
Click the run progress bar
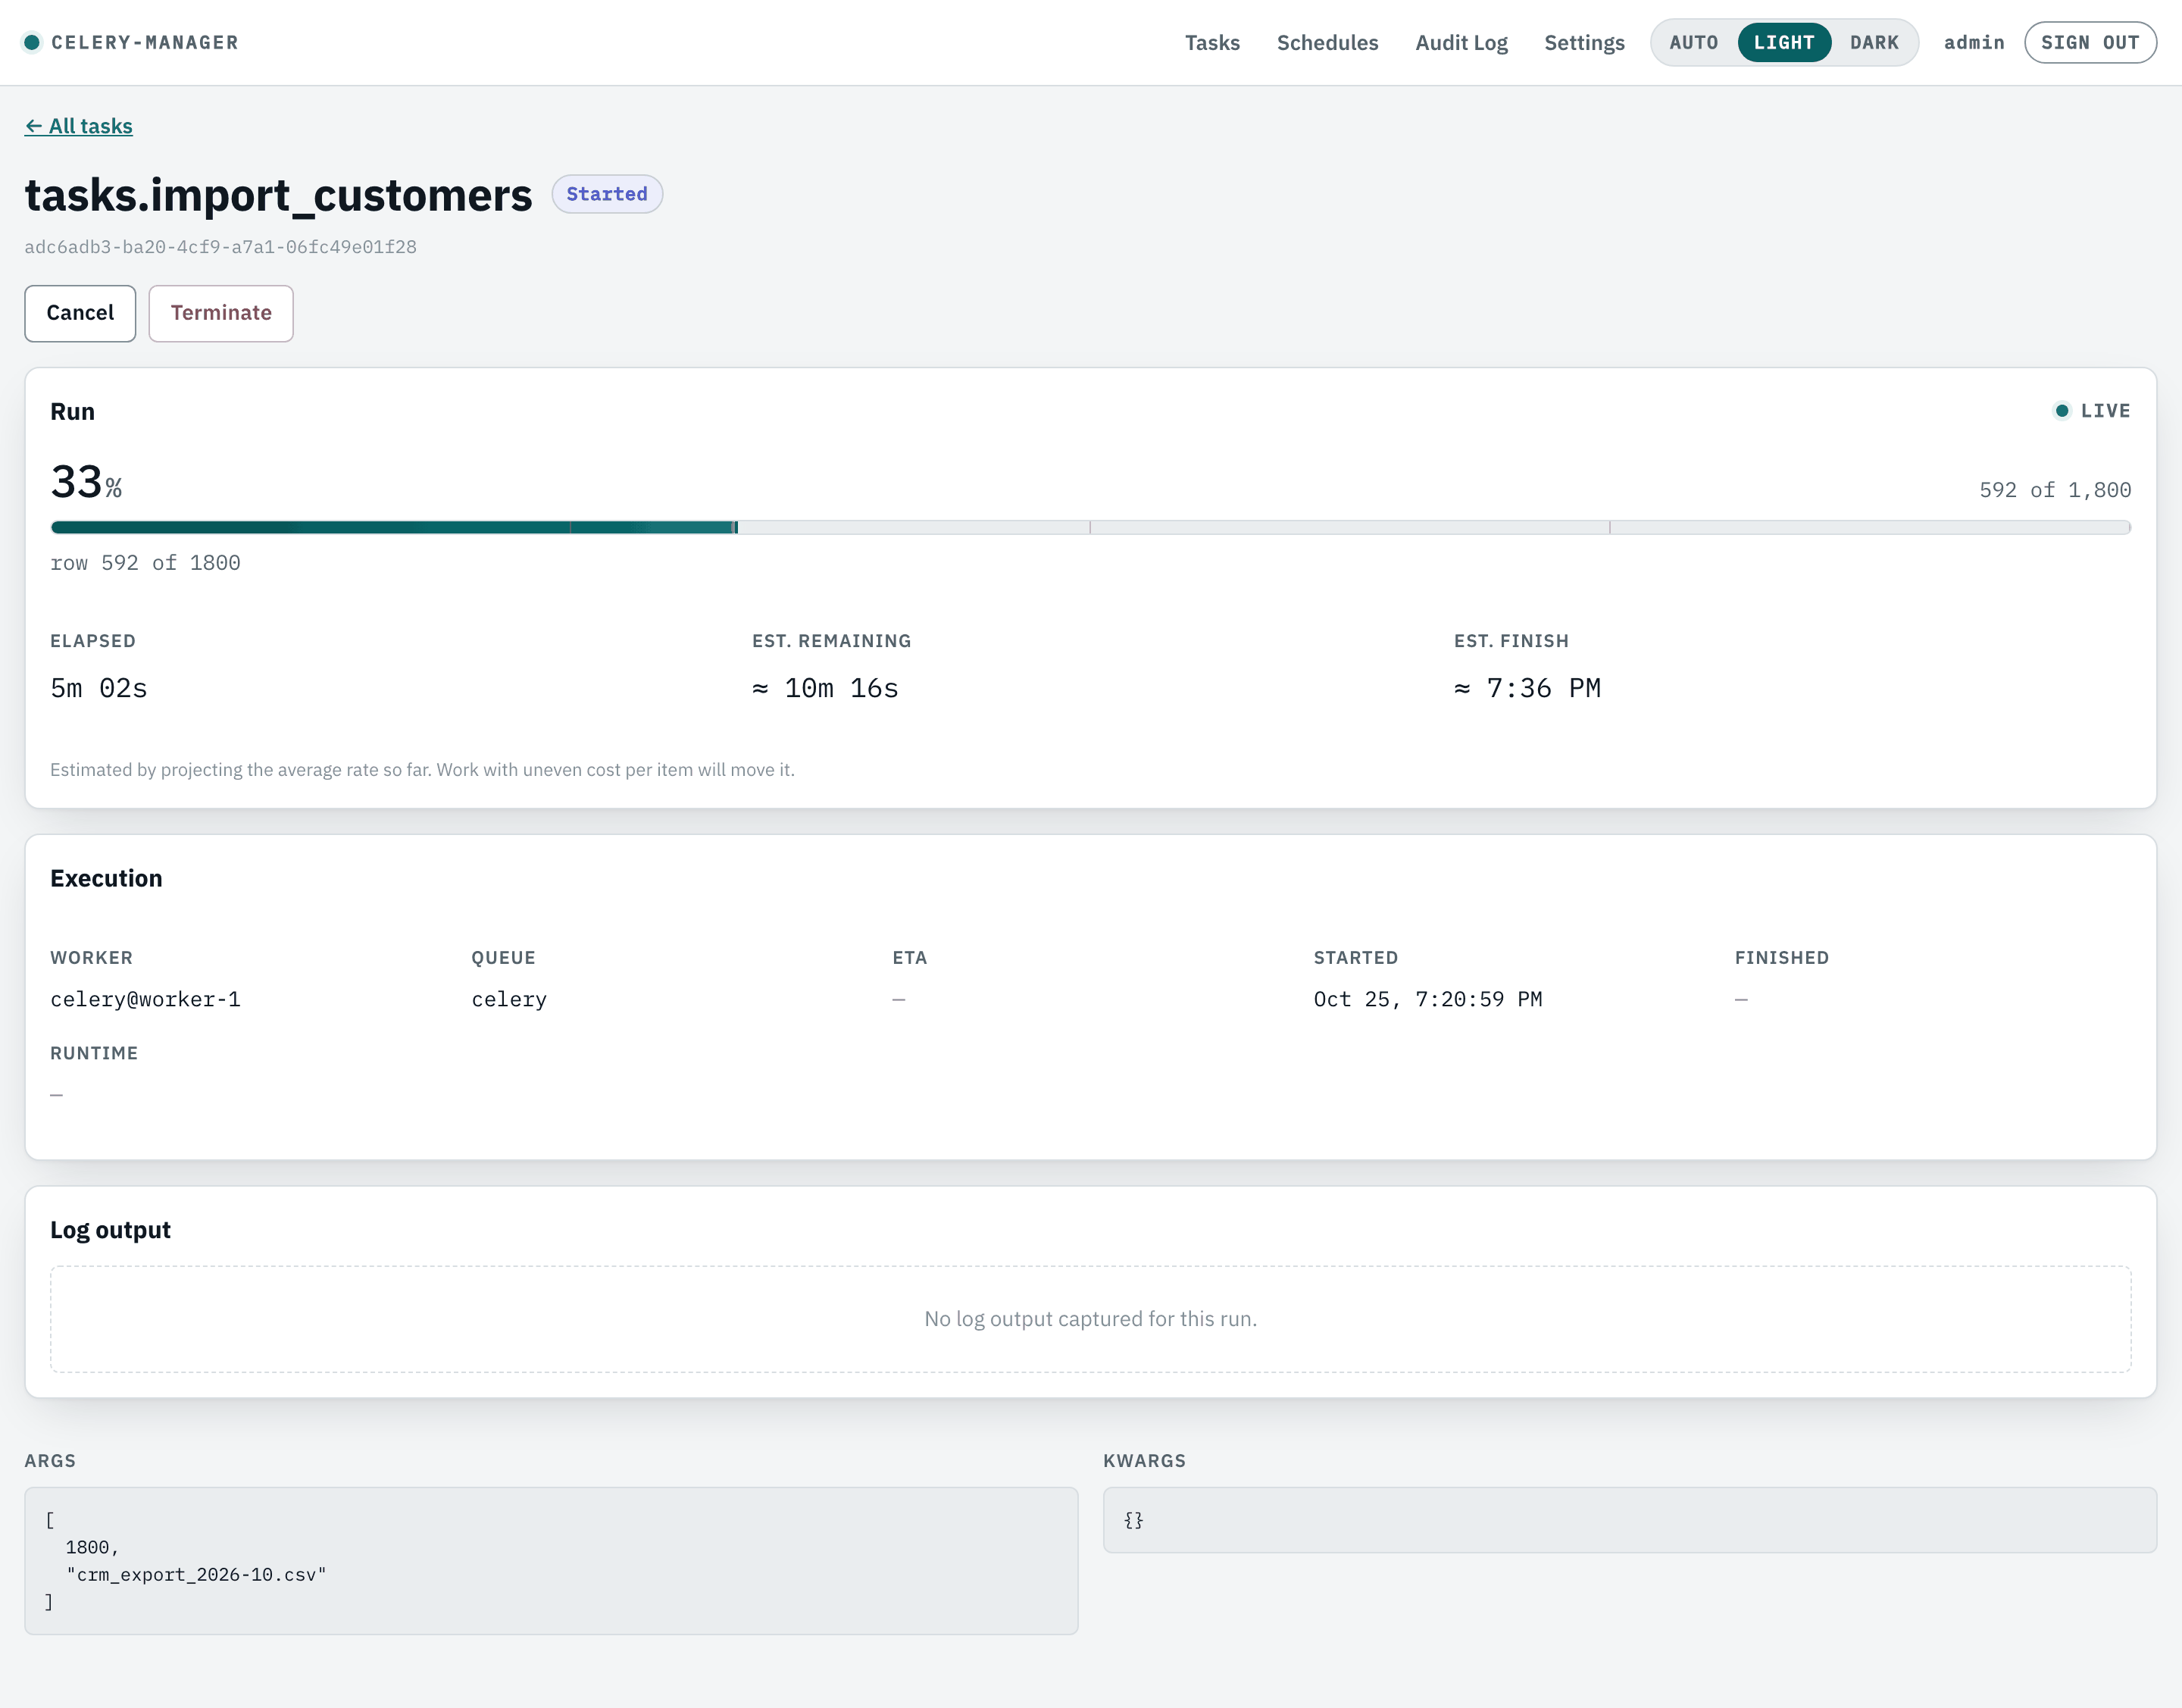pos(1090,527)
